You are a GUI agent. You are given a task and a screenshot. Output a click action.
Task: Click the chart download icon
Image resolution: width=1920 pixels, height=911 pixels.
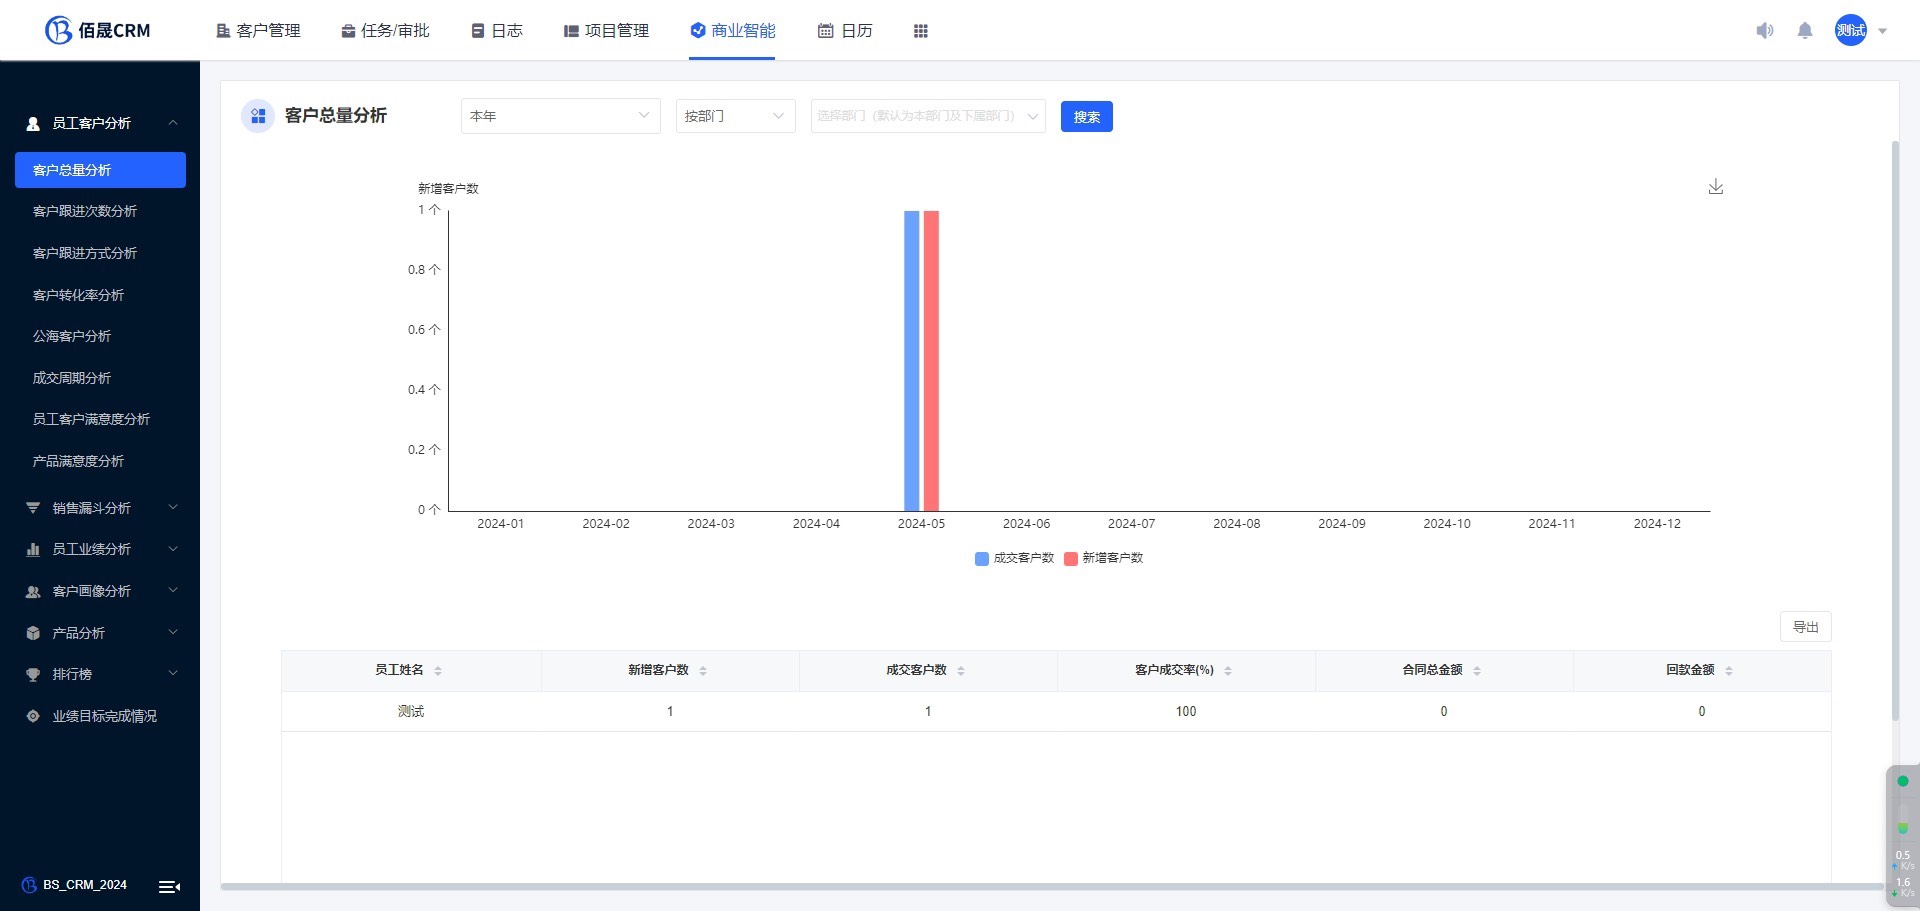1715,187
